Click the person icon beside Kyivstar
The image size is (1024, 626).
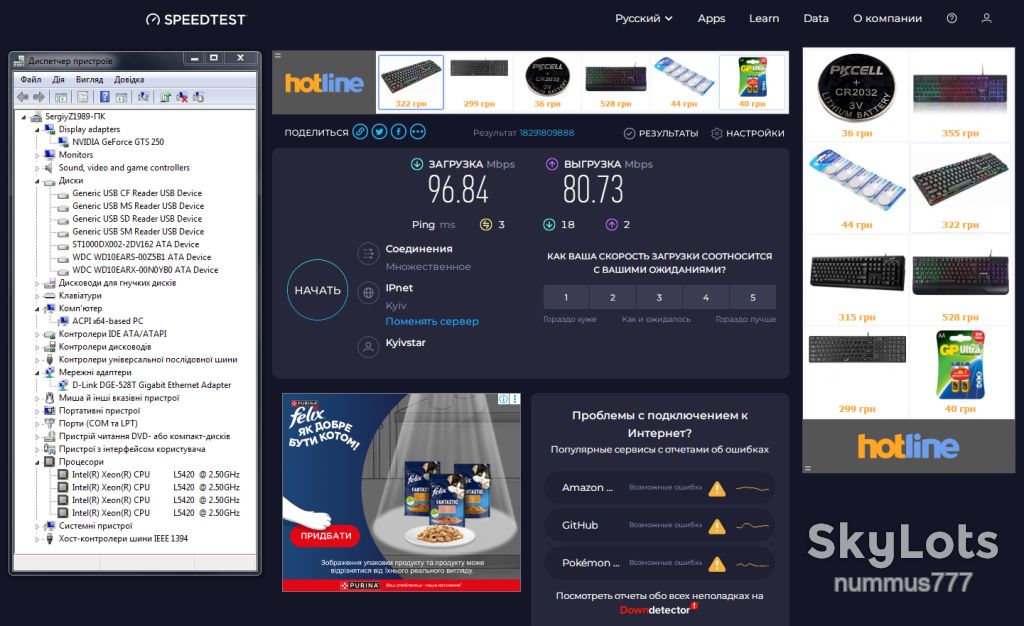click(368, 347)
